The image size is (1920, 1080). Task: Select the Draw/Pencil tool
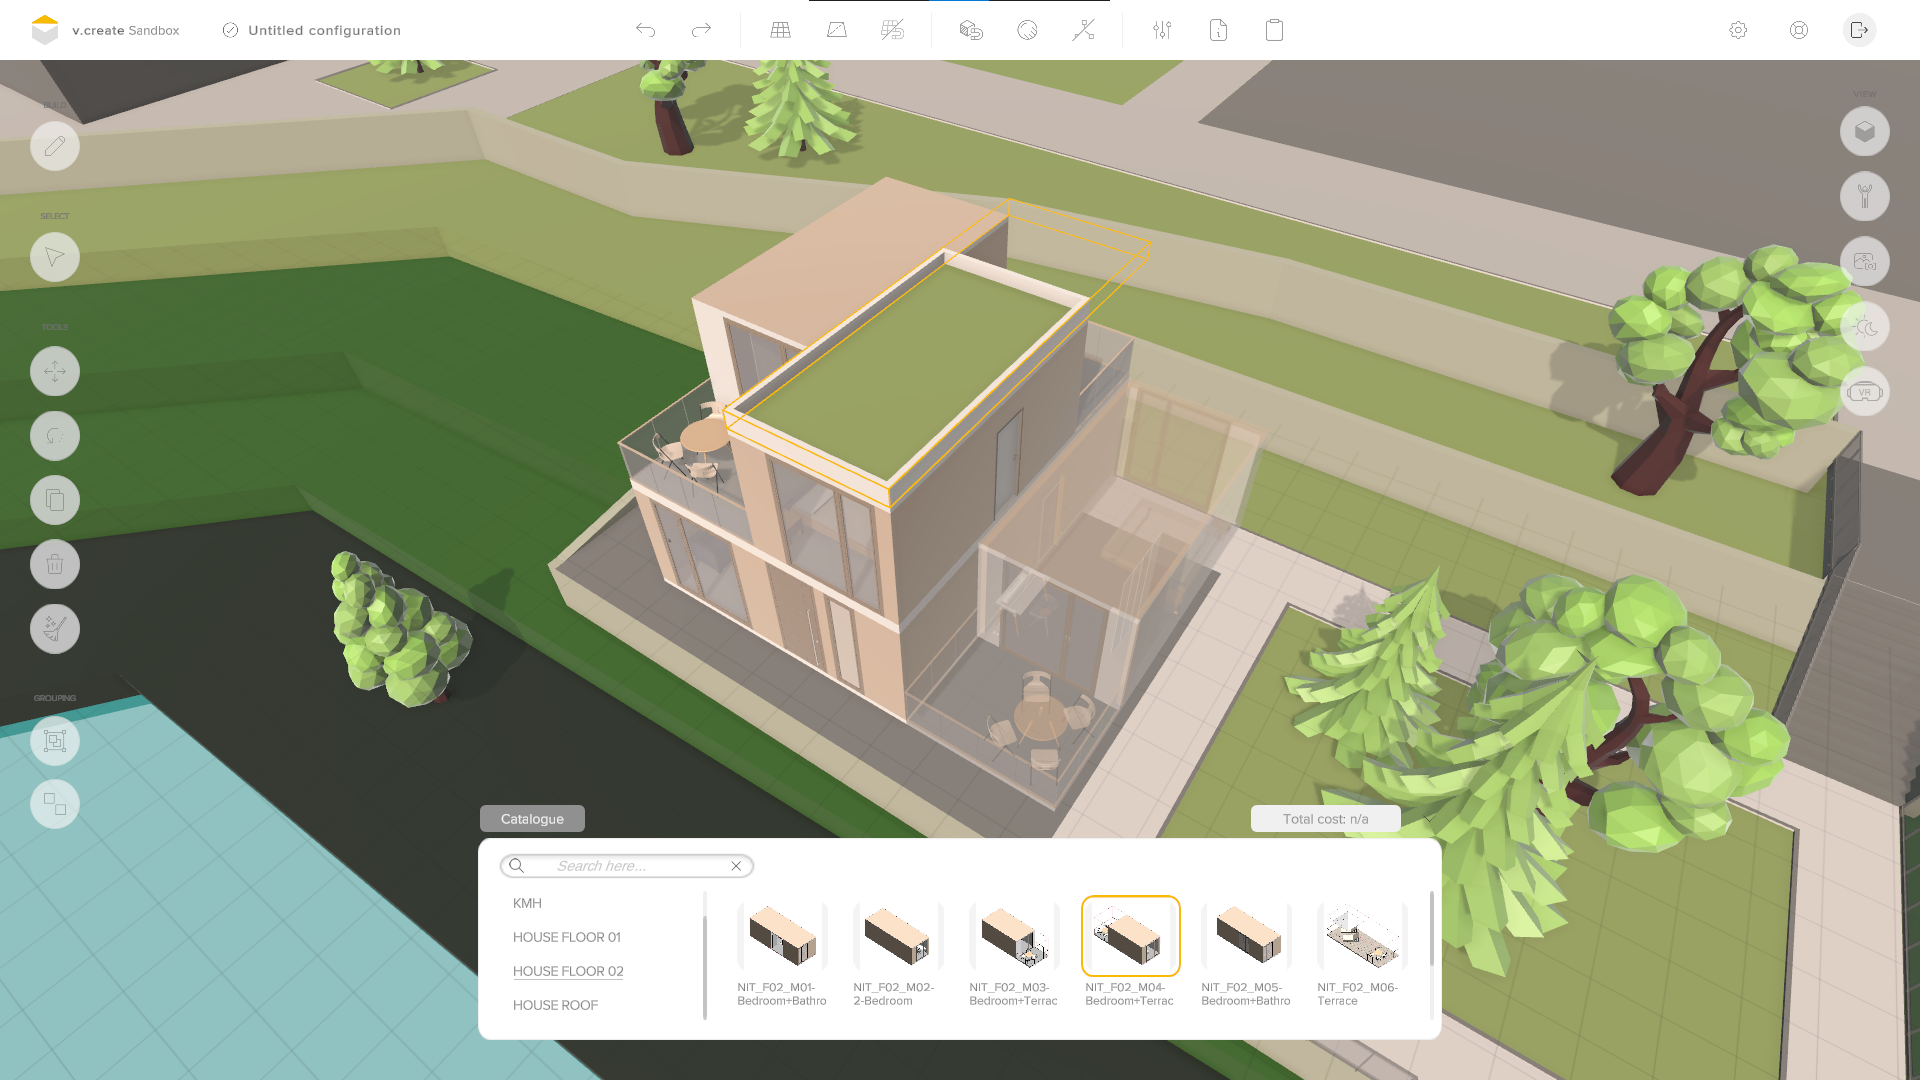point(55,146)
